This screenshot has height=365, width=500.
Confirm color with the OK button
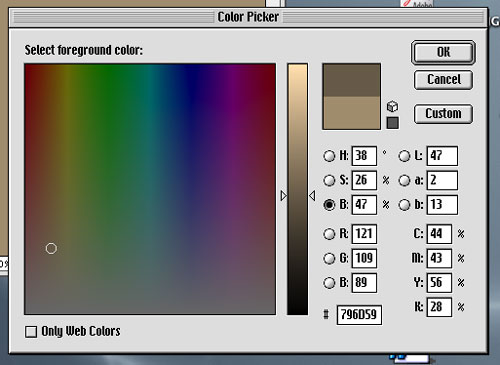click(443, 52)
